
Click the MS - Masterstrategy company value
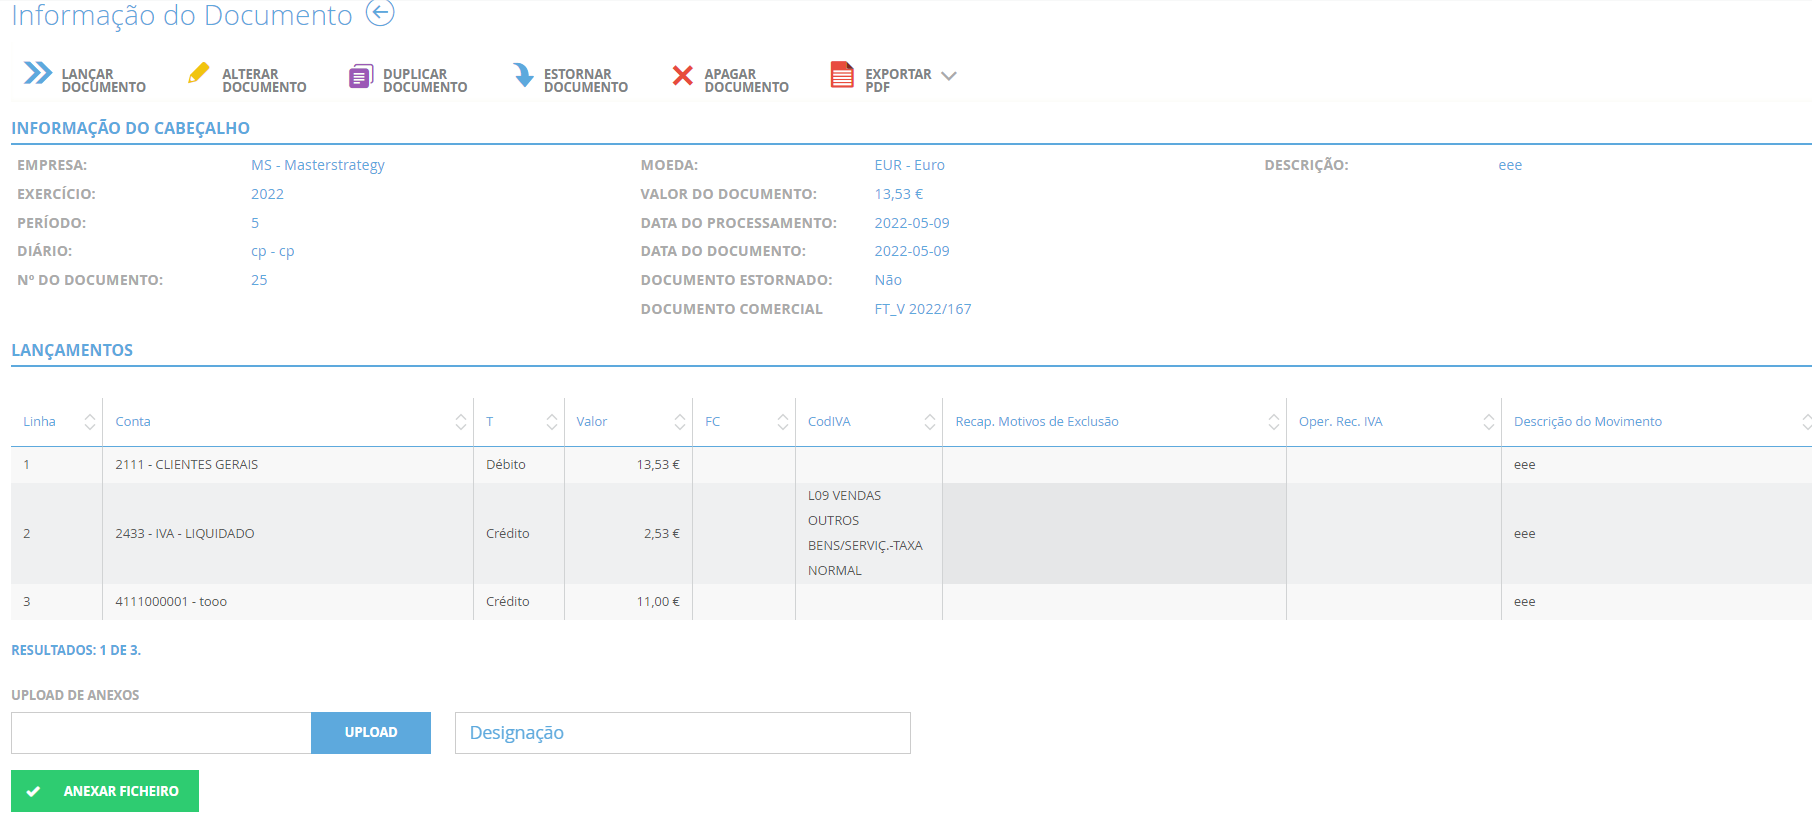pos(318,165)
